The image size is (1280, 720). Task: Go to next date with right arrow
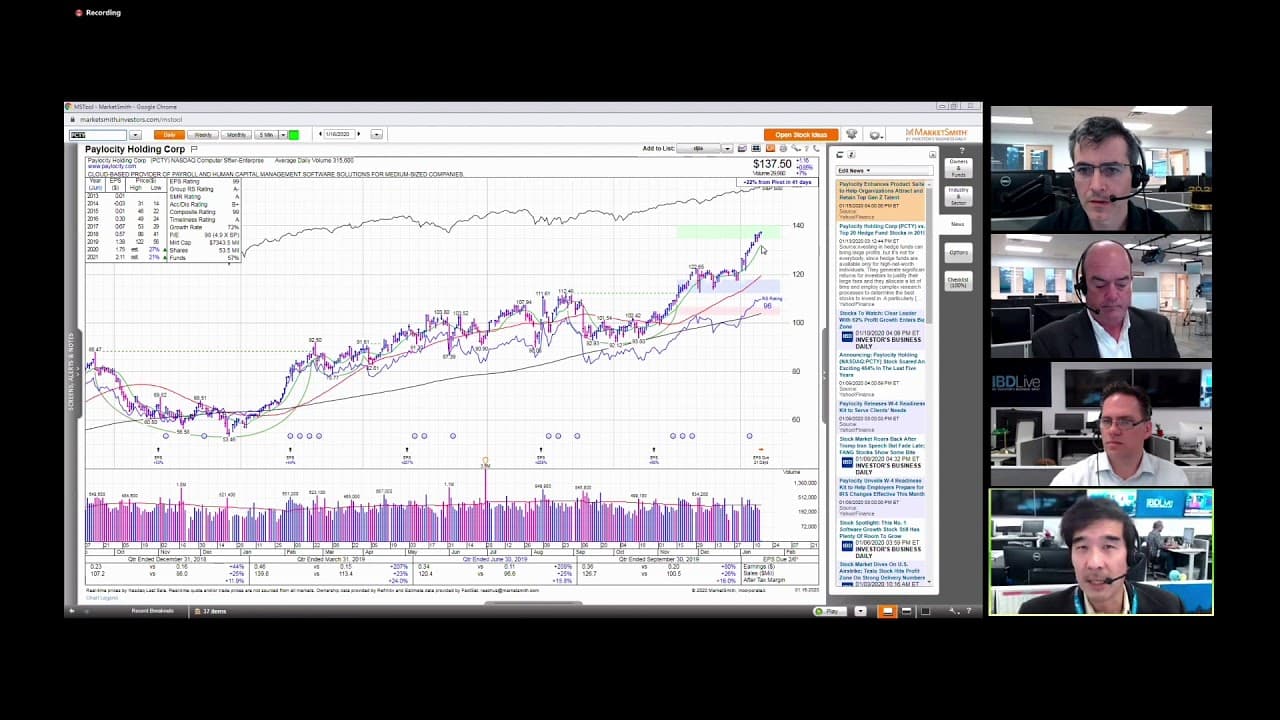pyautogui.click(x=358, y=134)
